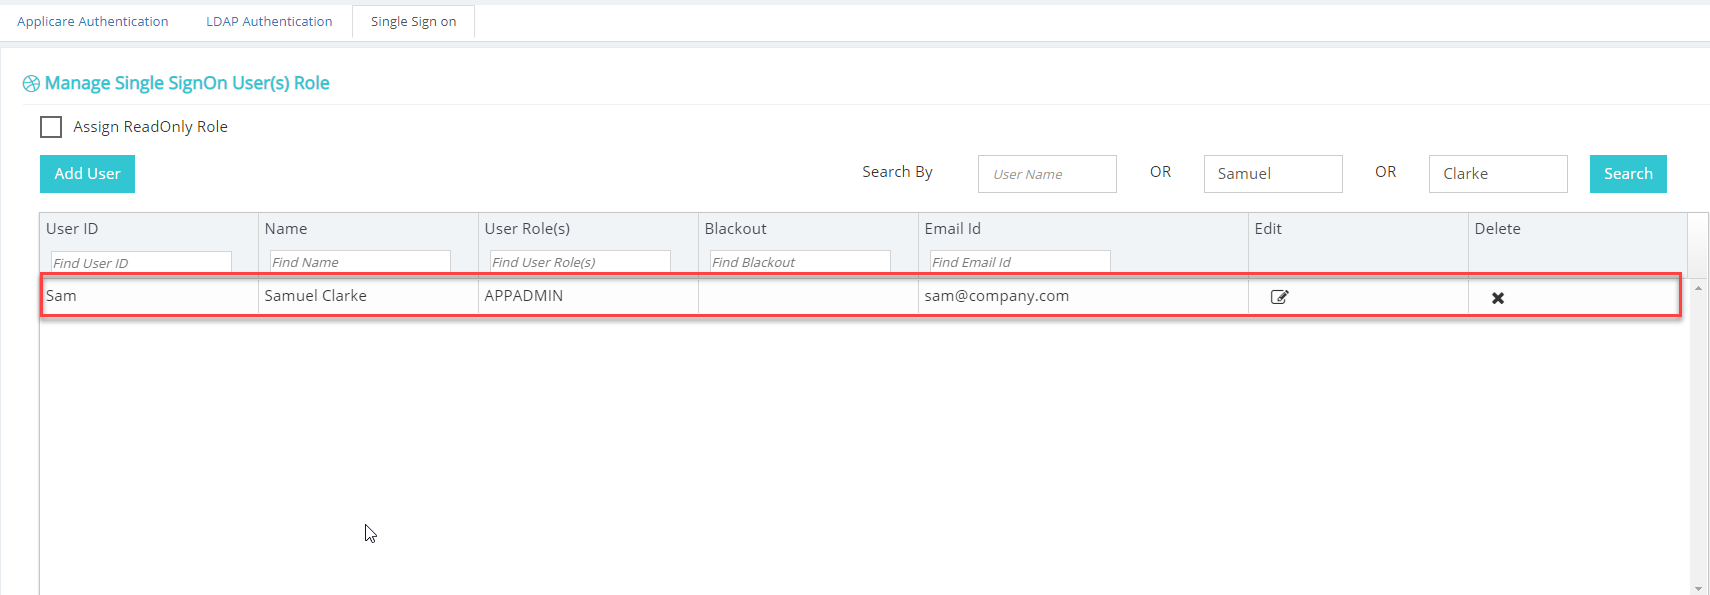This screenshot has height=595, width=1710.
Task: Sort by the User Role(s) column header
Action: [x=527, y=229]
